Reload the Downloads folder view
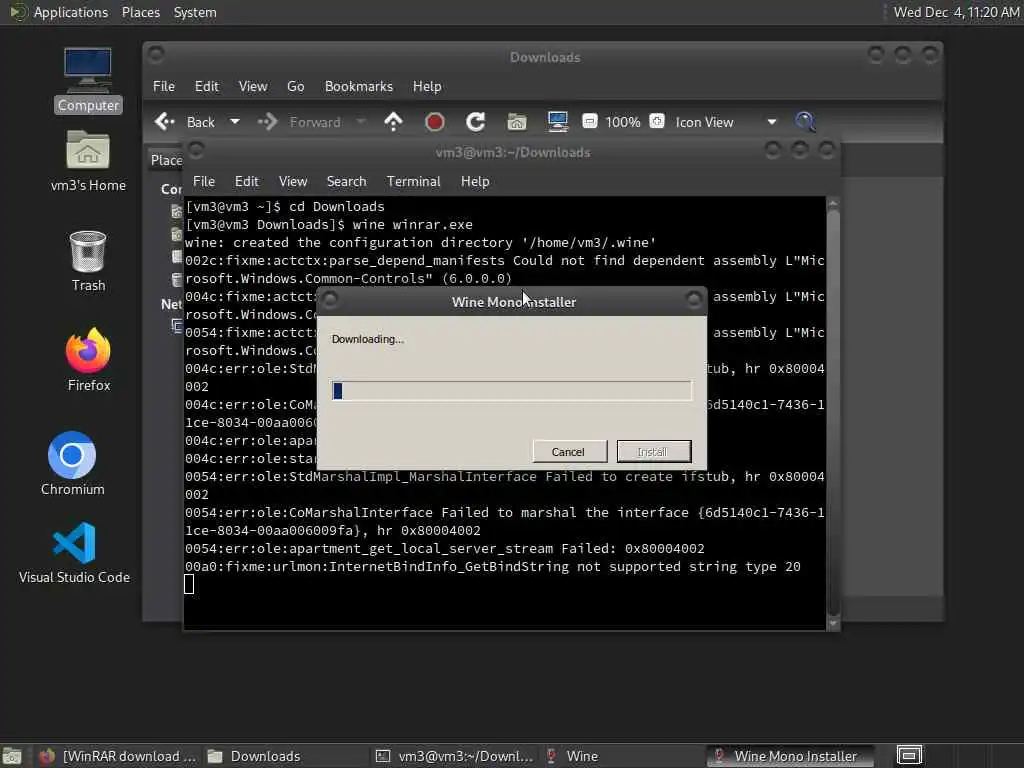The image size is (1024, 768). click(475, 122)
